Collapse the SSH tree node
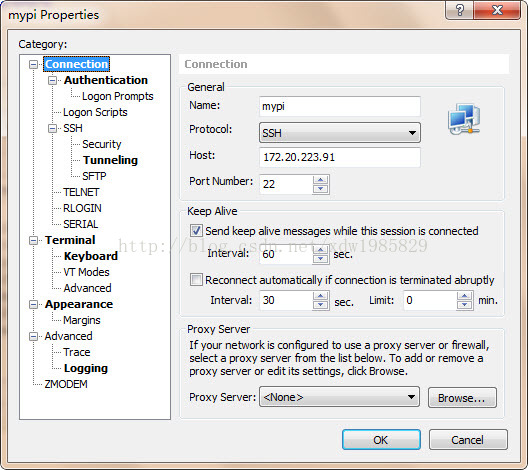 pyautogui.click(x=52, y=128)
